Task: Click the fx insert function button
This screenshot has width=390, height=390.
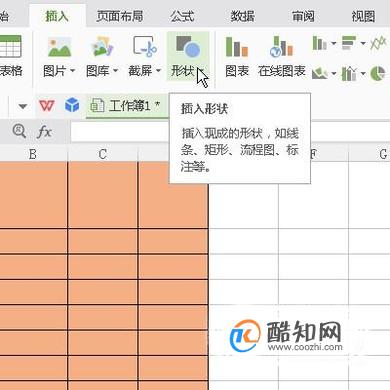Action: 44,132
